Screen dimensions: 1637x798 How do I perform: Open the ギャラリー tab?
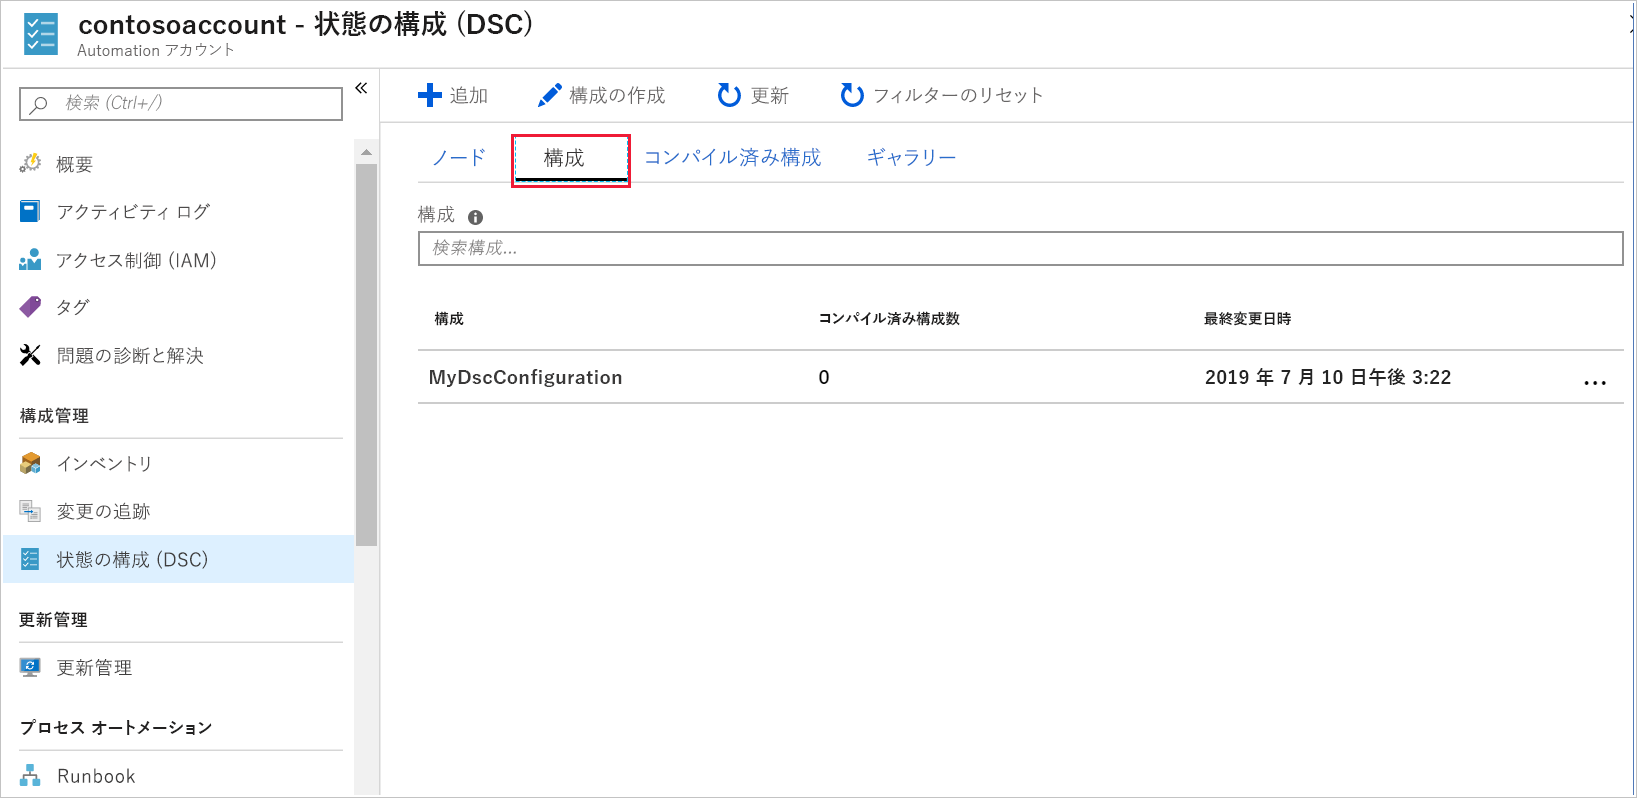coord(911,158)
